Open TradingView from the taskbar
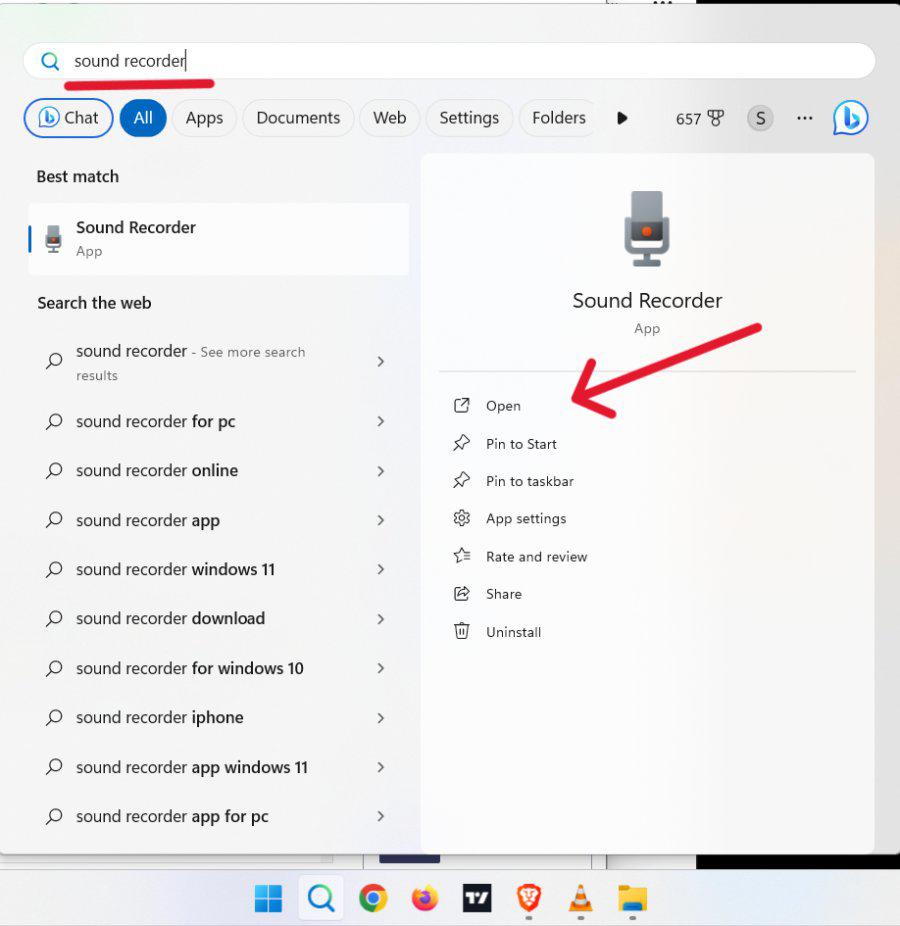This screenshot has width=900, height=926. pyautogui.click(x=477, y=898)
